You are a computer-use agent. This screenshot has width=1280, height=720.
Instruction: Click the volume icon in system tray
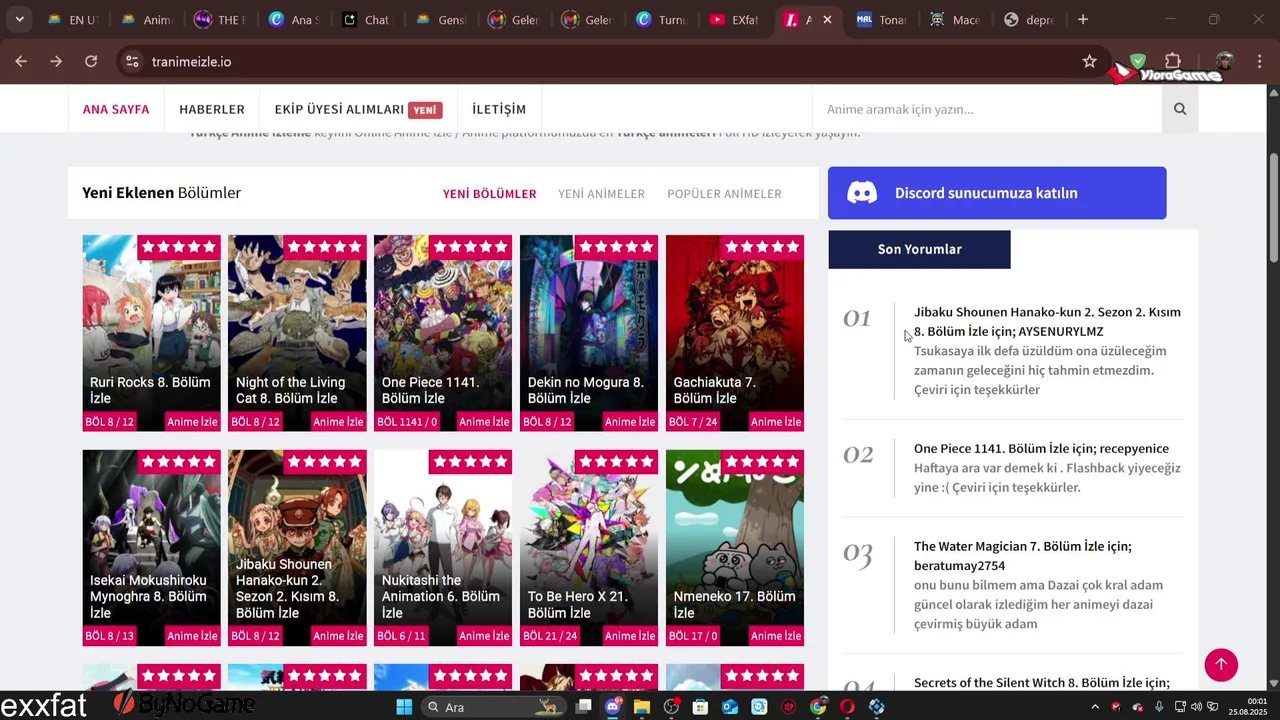click(x=1196, y=707)
